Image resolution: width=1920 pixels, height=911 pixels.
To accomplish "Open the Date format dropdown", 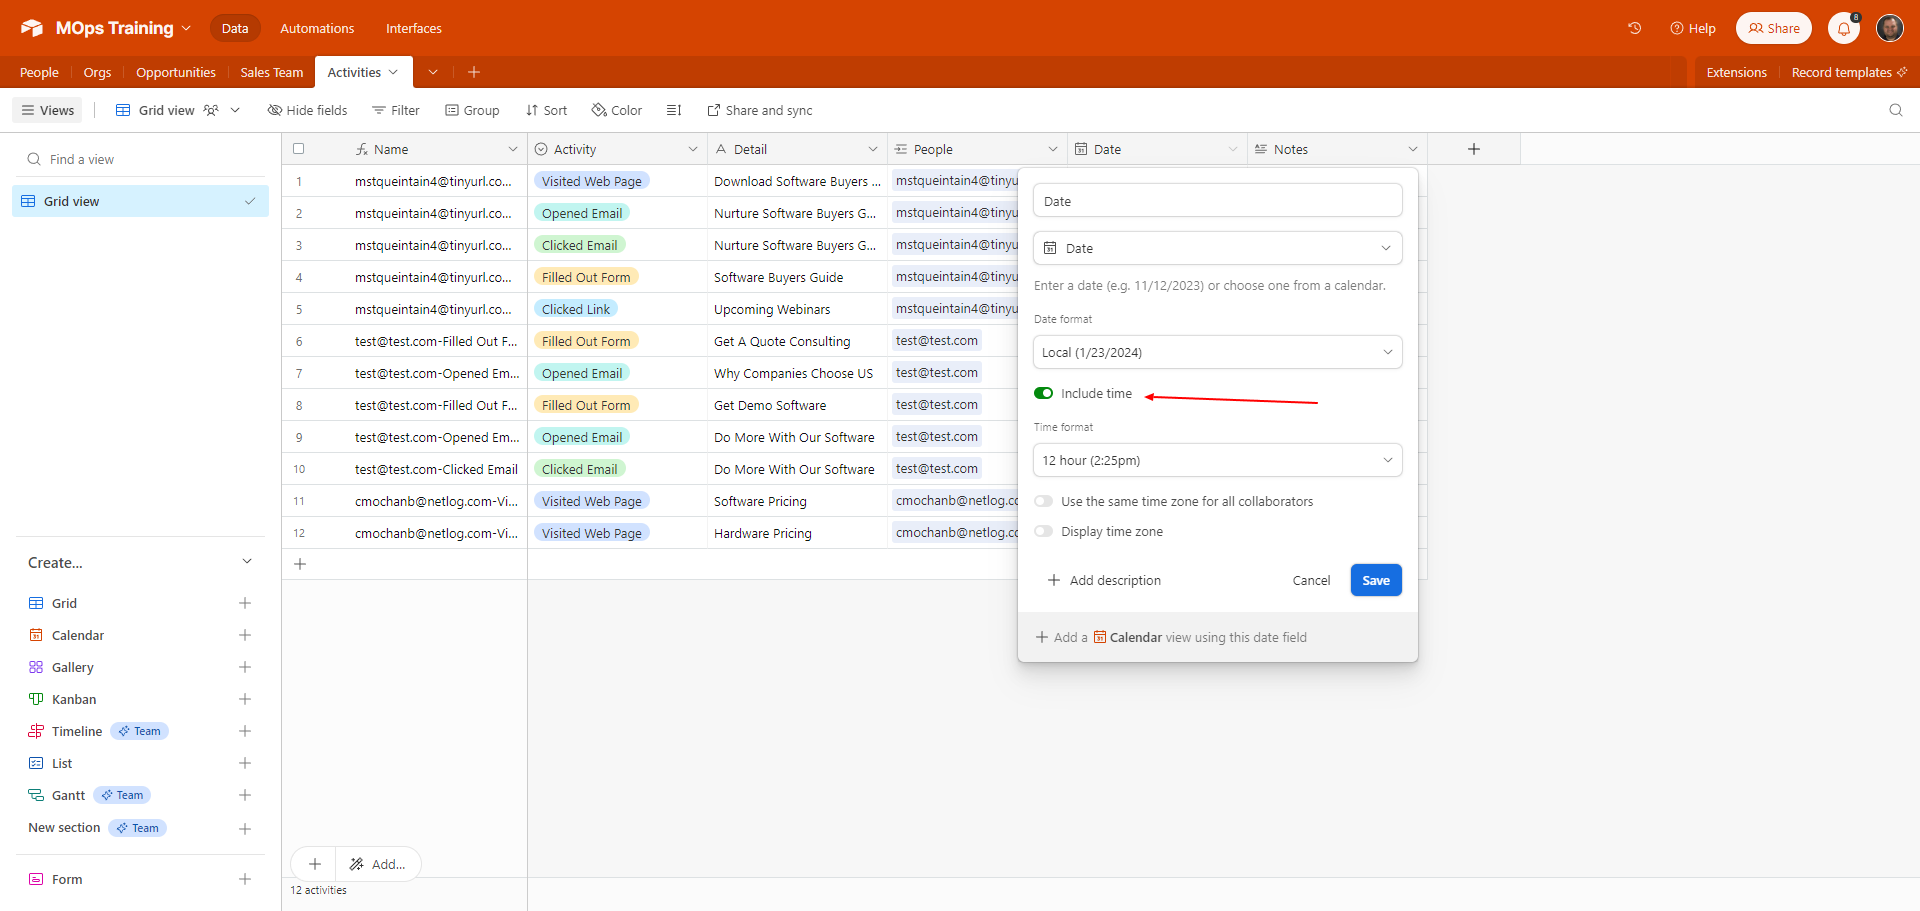I will (1217, 352).
